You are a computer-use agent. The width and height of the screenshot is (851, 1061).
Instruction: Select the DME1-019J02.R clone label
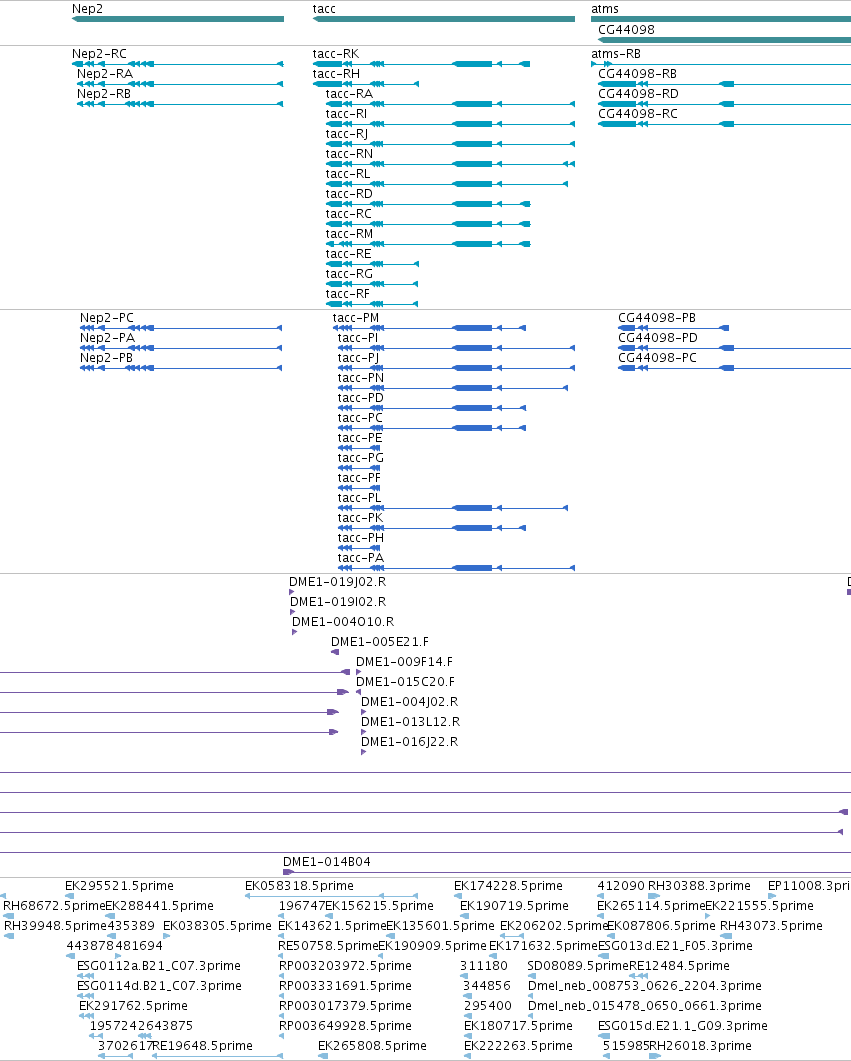coord(338,581)
